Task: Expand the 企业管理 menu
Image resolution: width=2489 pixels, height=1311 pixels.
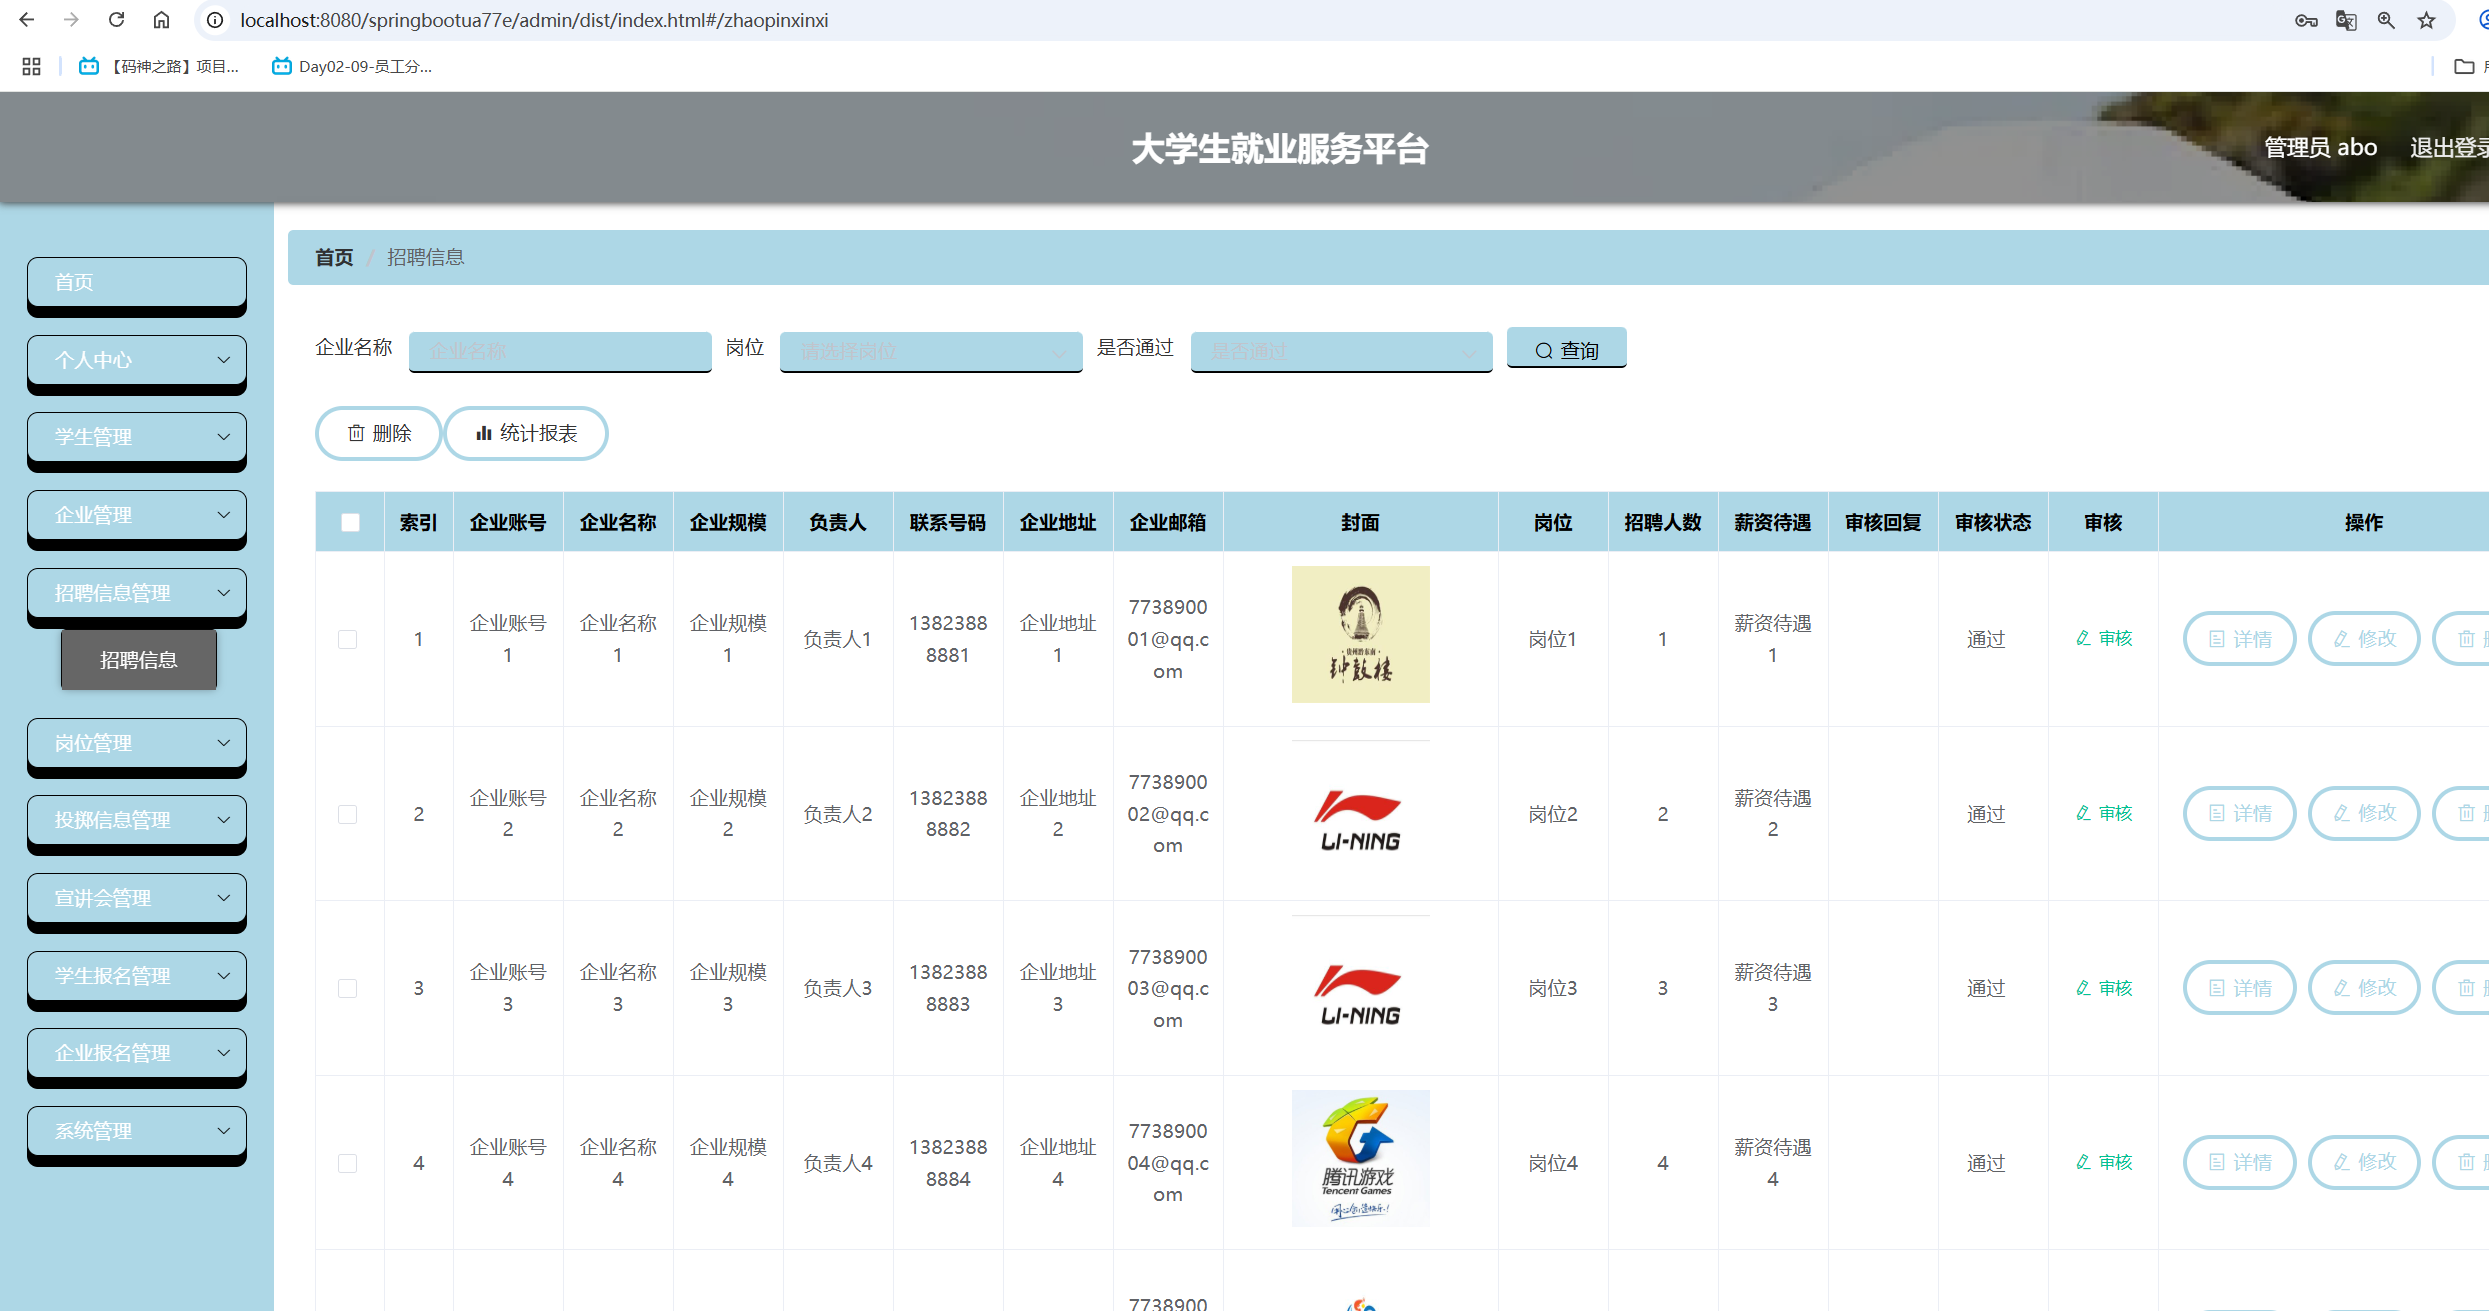Action: (137, 515)
